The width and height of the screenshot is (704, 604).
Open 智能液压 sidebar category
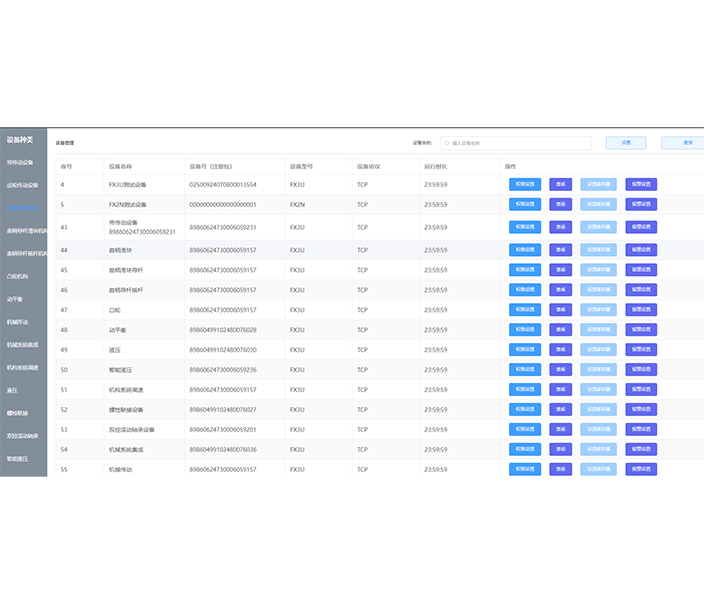17,459
